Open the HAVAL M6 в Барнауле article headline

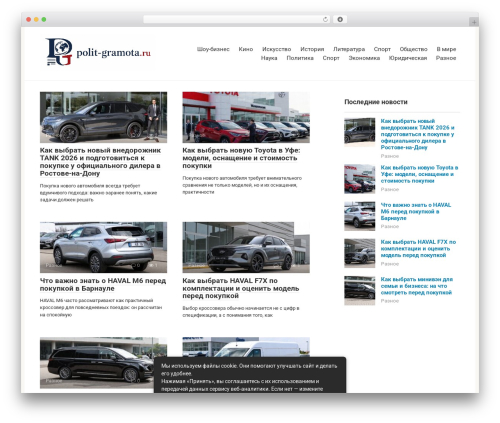tap(103, 284)
